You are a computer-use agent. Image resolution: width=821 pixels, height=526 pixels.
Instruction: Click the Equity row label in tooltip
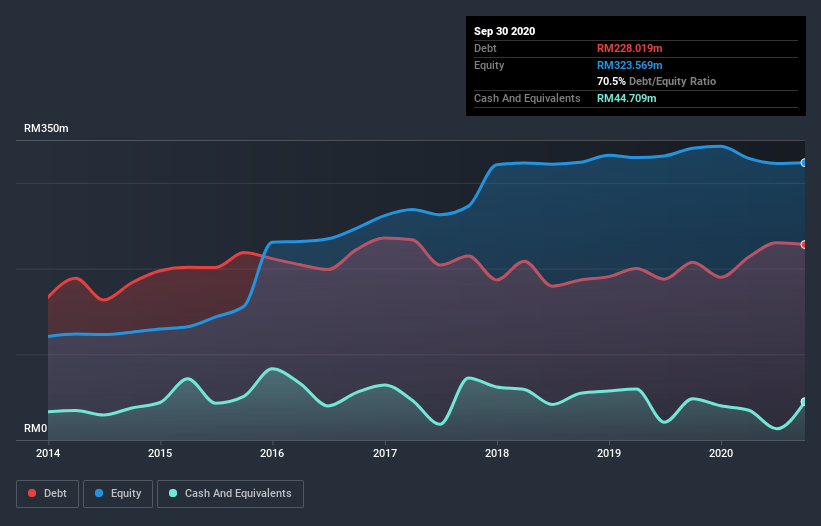pyautogui.click(x=489, y=65)
